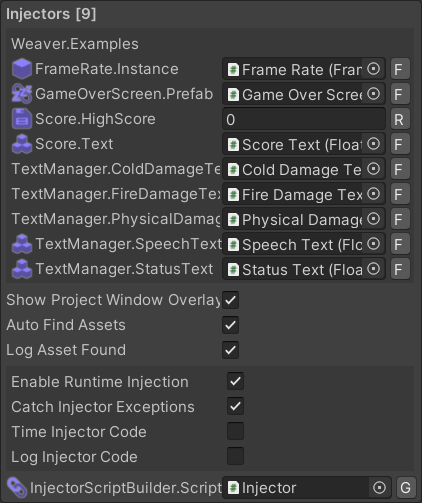This screenshot has height=503, width=422.
Task: Click the F button for Score.Text
Action: coord(400,144)
